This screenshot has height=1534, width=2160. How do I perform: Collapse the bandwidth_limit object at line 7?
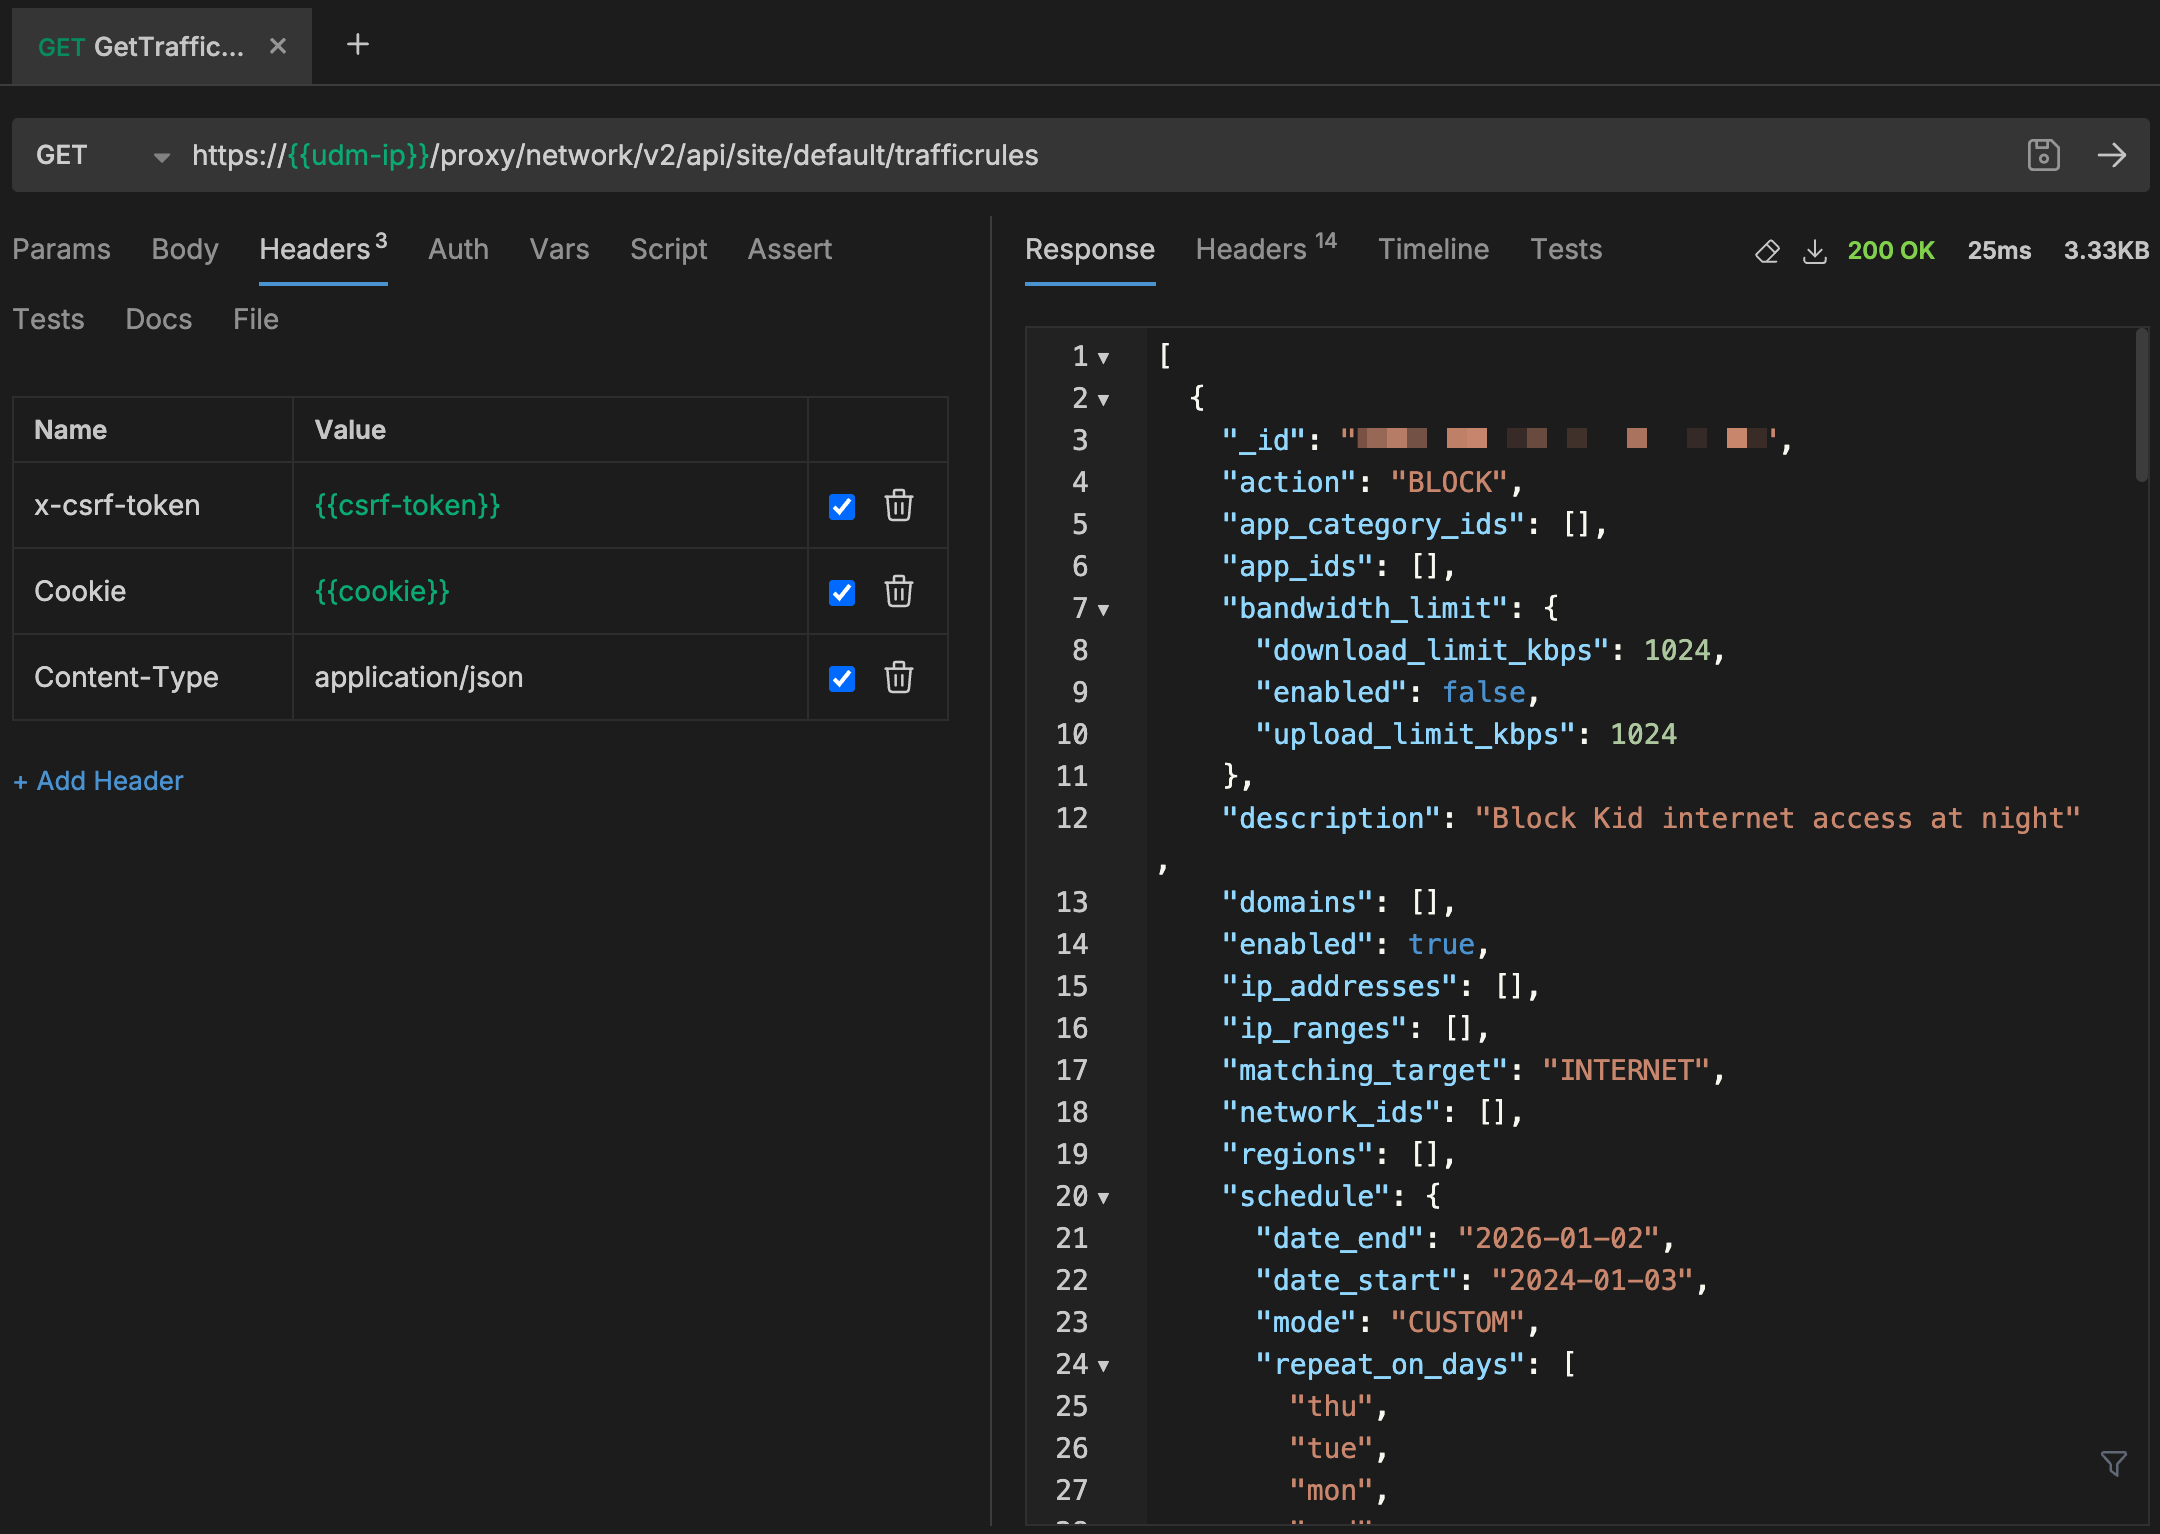point(1104,609)
